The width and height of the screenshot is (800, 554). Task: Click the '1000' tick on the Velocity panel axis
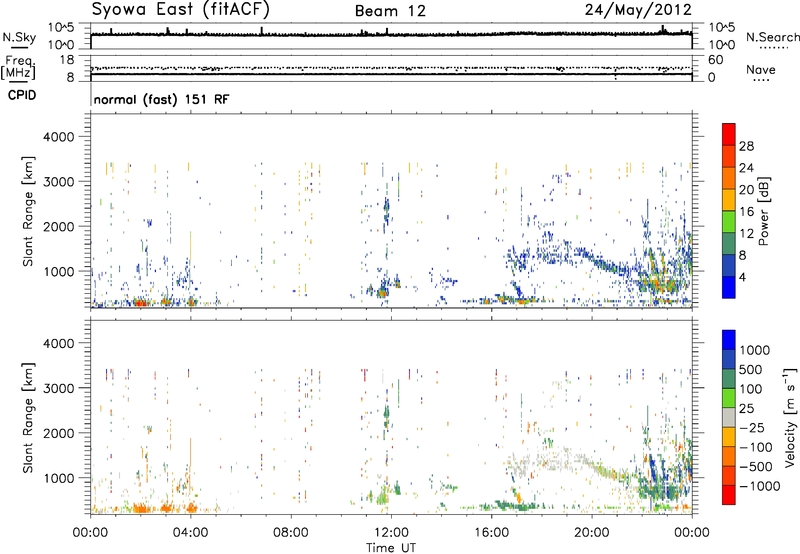pos(57,478)
